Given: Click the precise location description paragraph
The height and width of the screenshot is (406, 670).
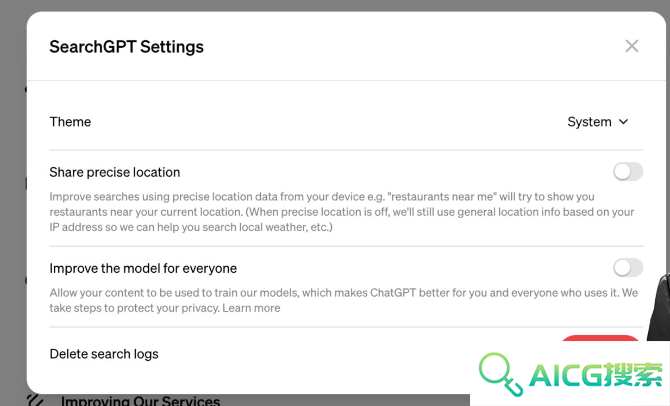Looking at the screenshot, I should coord(342,212).
